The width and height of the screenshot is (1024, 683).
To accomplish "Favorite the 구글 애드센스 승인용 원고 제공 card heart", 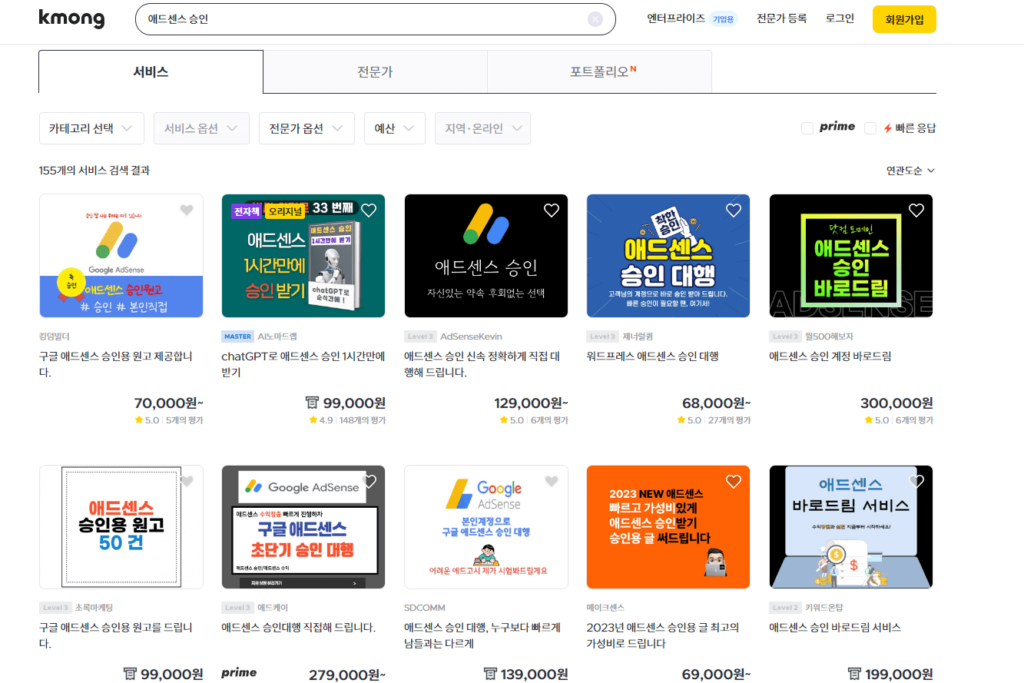I will click(x=187, y=210).
